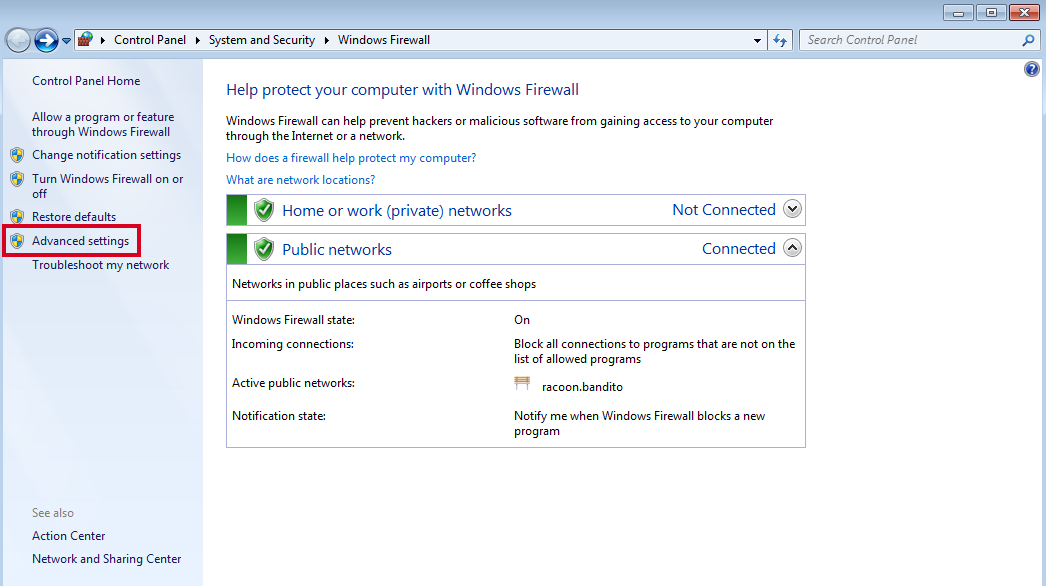This screenshot has height=586, width=1046.
Task: Open the recent pages dropdown beside navigation arrows
Action: [66, 40]
